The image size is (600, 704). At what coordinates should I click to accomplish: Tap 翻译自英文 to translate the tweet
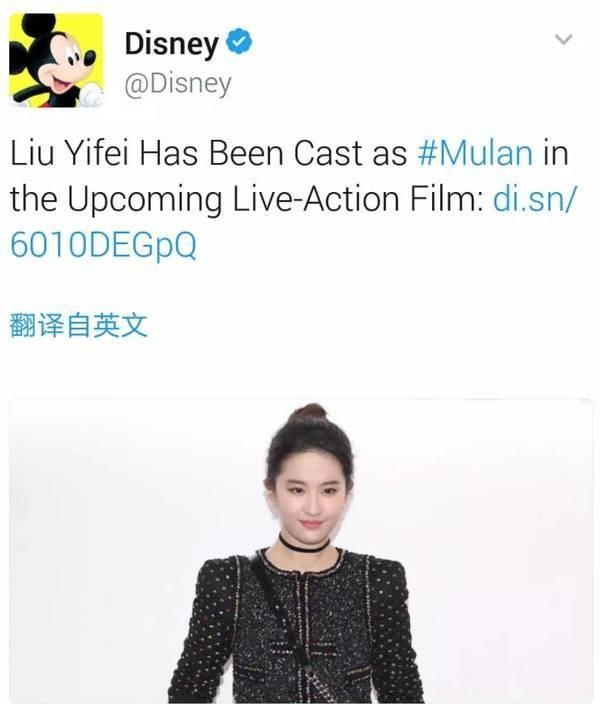point(78,326)
